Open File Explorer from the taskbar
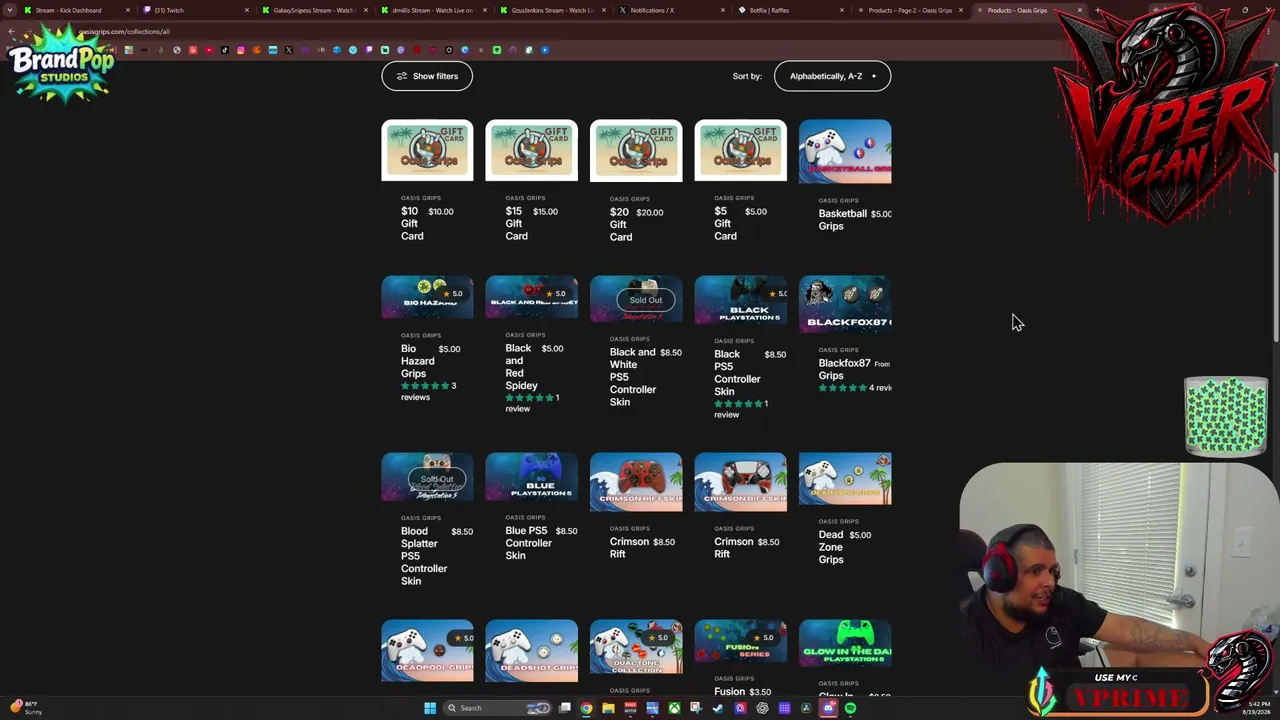 click(x=608, y=708)
